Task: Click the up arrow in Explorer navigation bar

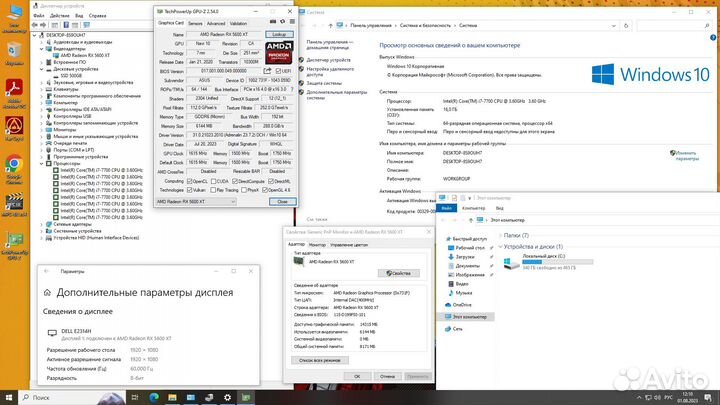Action: 470,220
